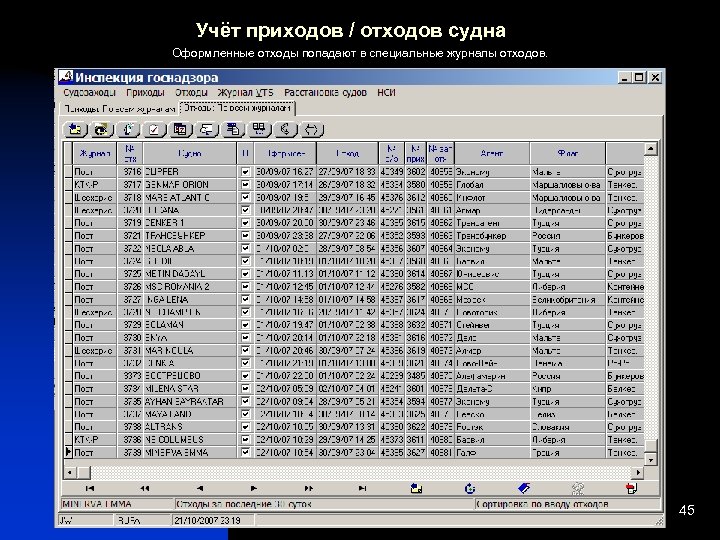Open the Журнал VTS menu

pos(245,93)
